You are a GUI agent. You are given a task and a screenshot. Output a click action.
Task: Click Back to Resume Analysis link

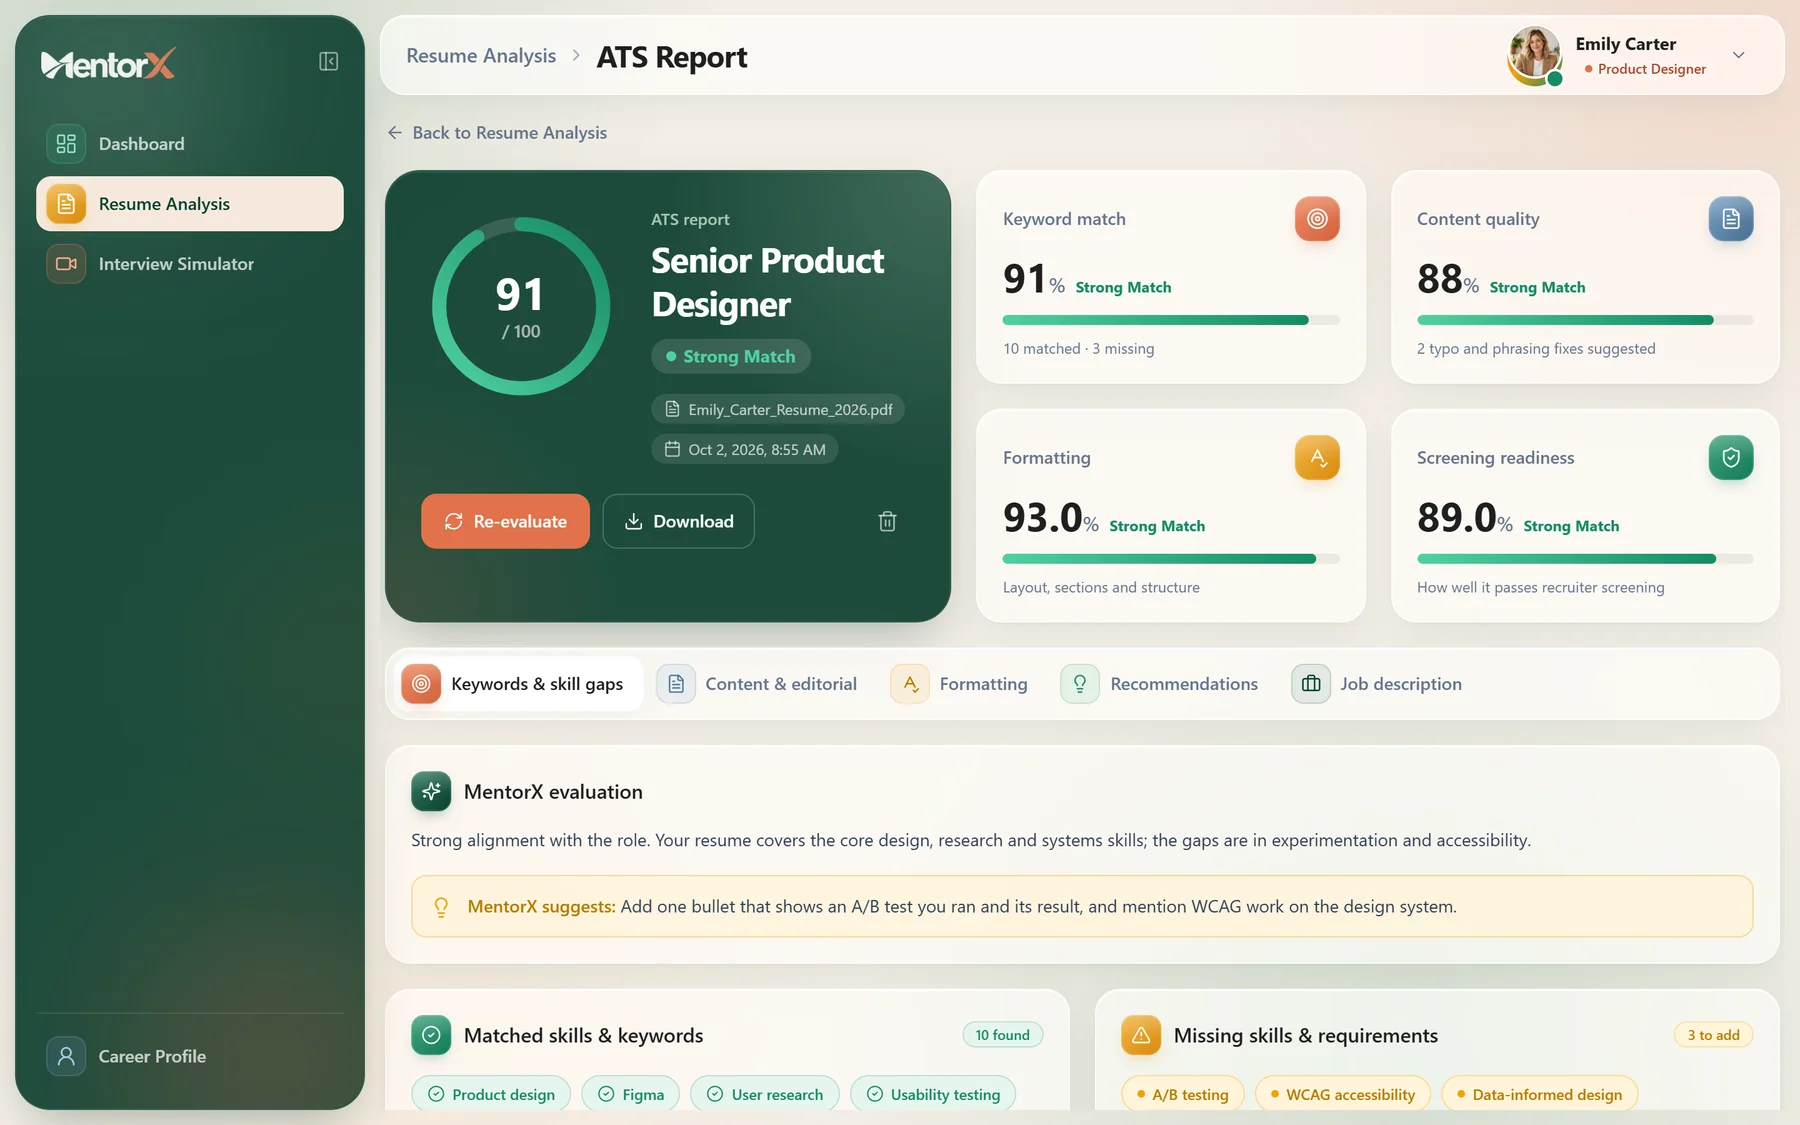(x=497, y=133)
